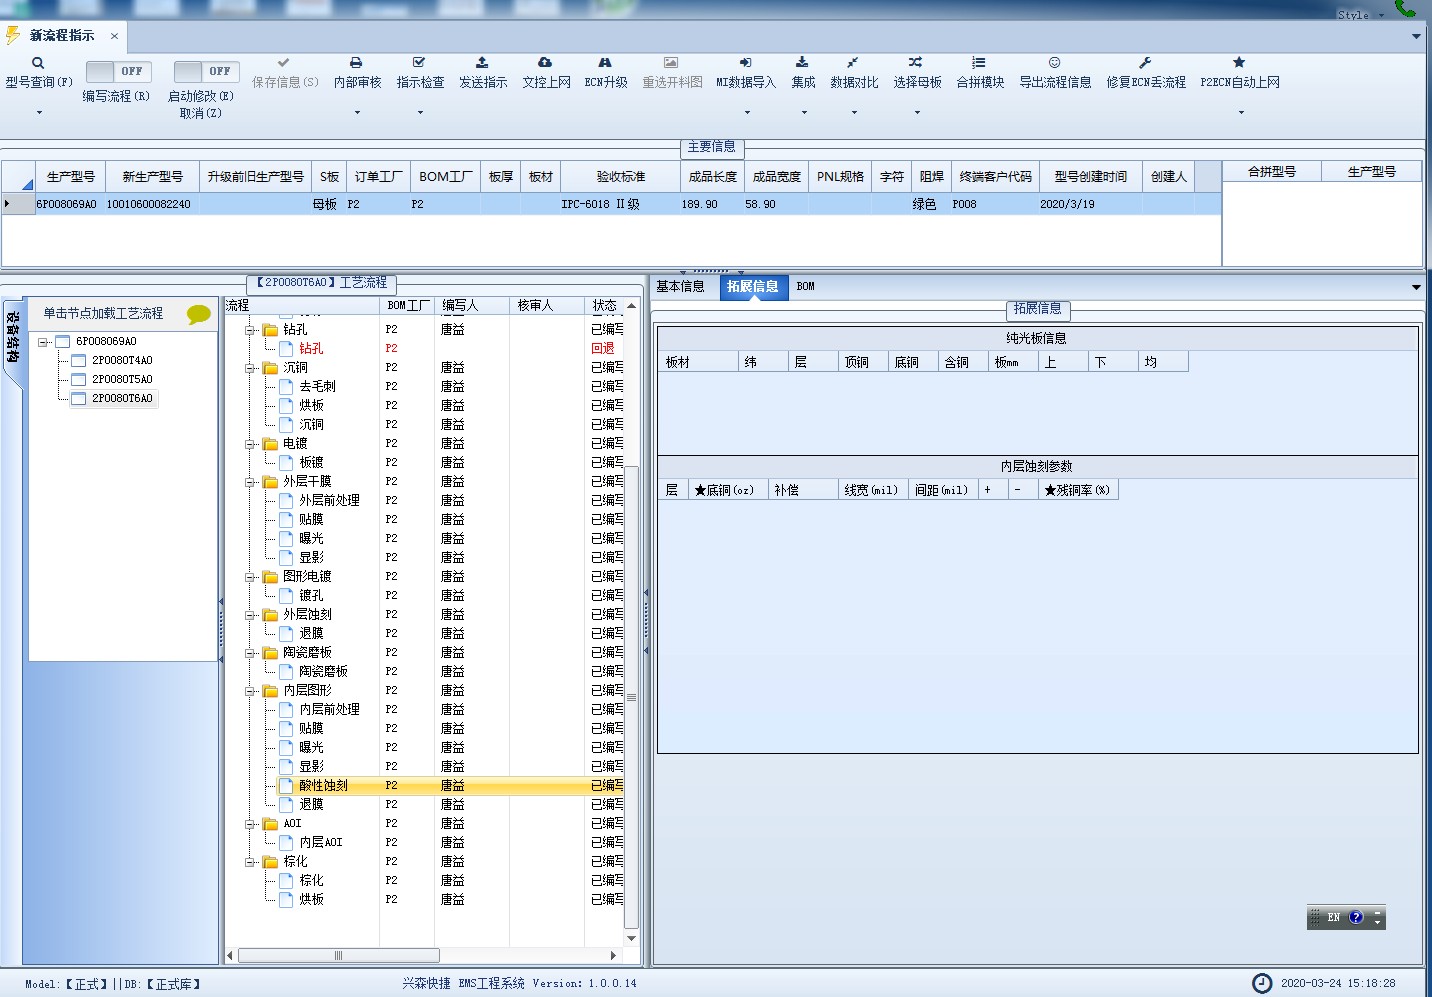Click the P2ECN自动上网 star icon

pos(1239,62)
